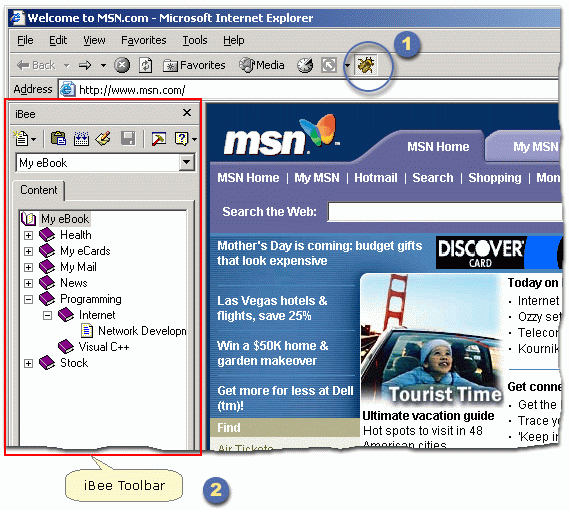Click the History clock icon
The height and width of the screenshot is (510, 570).
305,65
